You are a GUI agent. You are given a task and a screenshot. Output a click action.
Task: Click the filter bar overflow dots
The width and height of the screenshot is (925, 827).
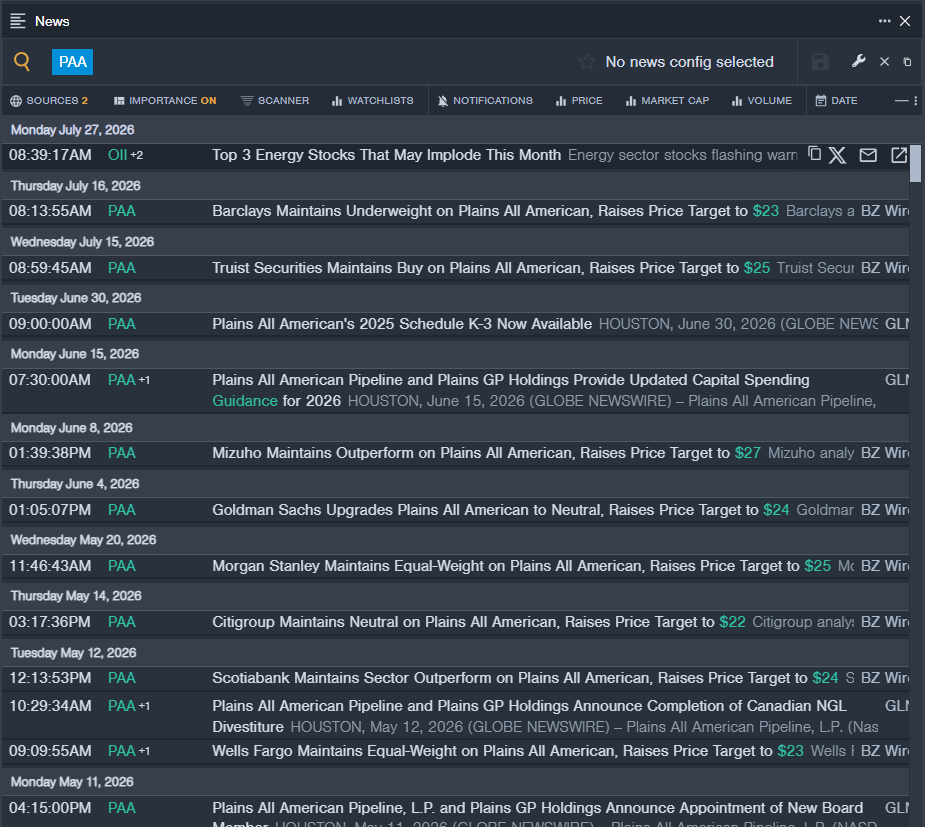coord(916,101)
